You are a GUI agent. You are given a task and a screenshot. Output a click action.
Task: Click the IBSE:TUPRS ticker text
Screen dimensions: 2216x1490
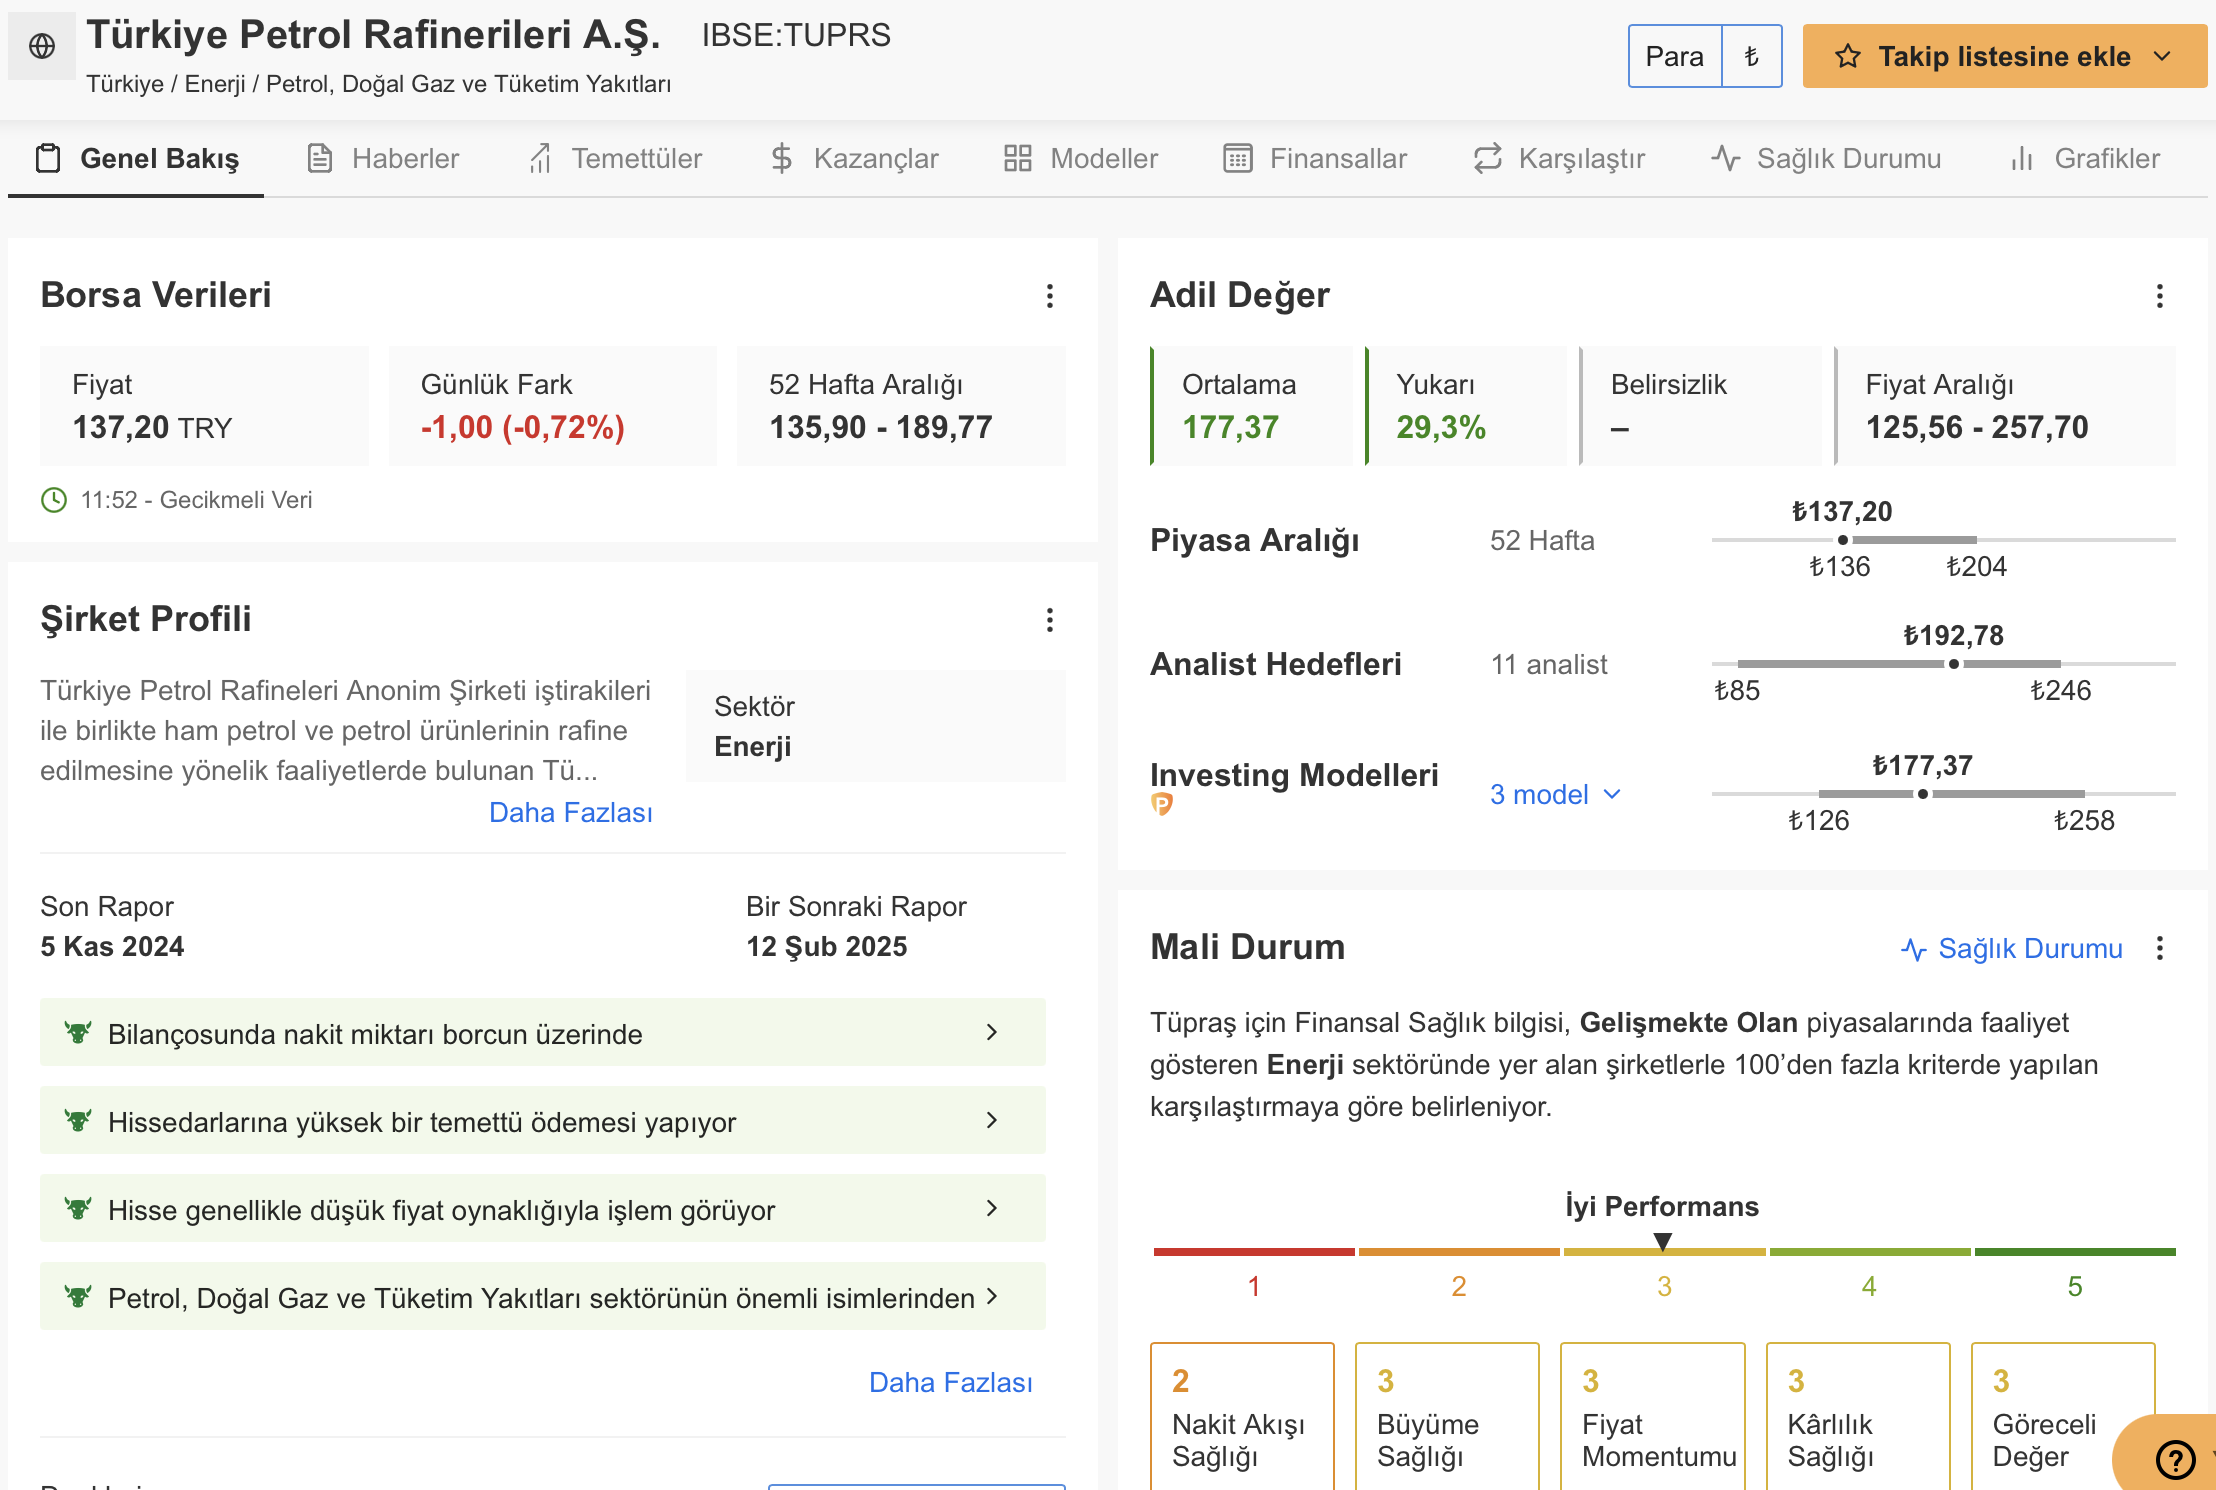click(x=796, y=35)
